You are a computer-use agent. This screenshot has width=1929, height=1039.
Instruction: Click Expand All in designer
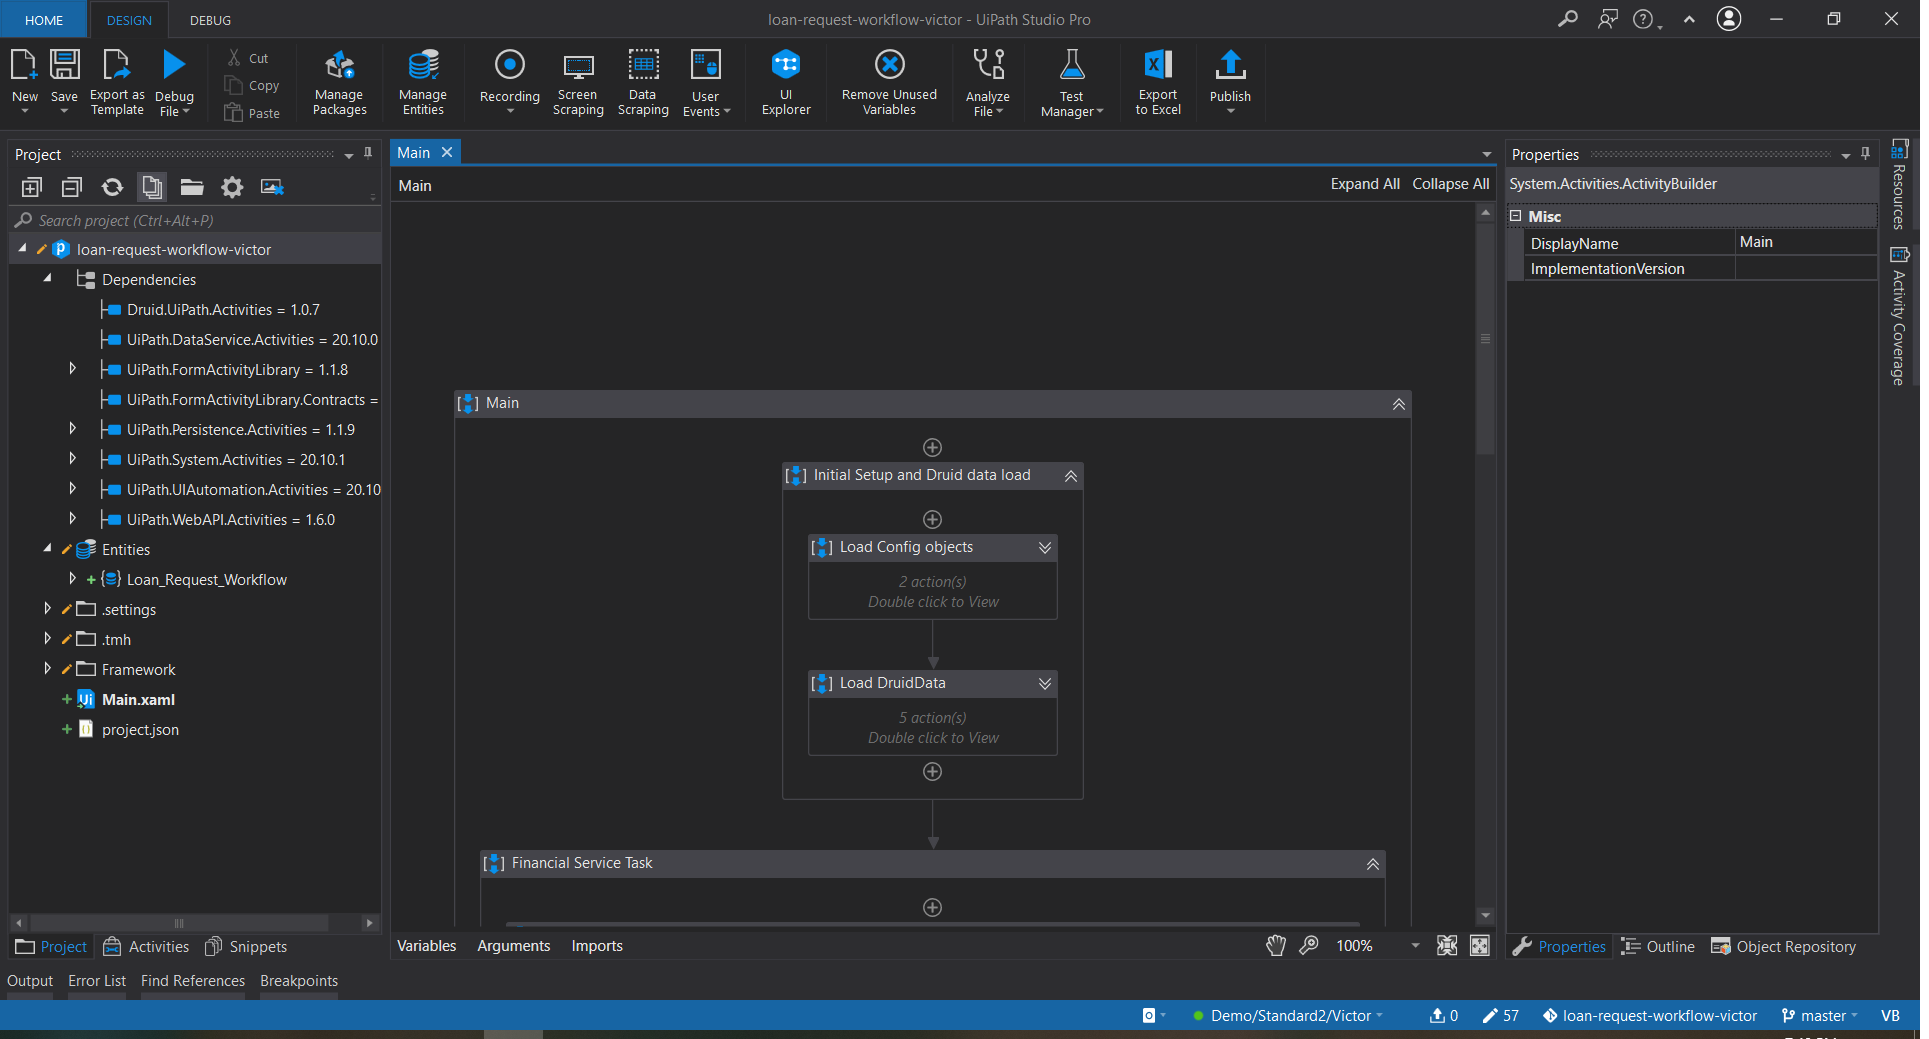click(x=1365, y=184)
